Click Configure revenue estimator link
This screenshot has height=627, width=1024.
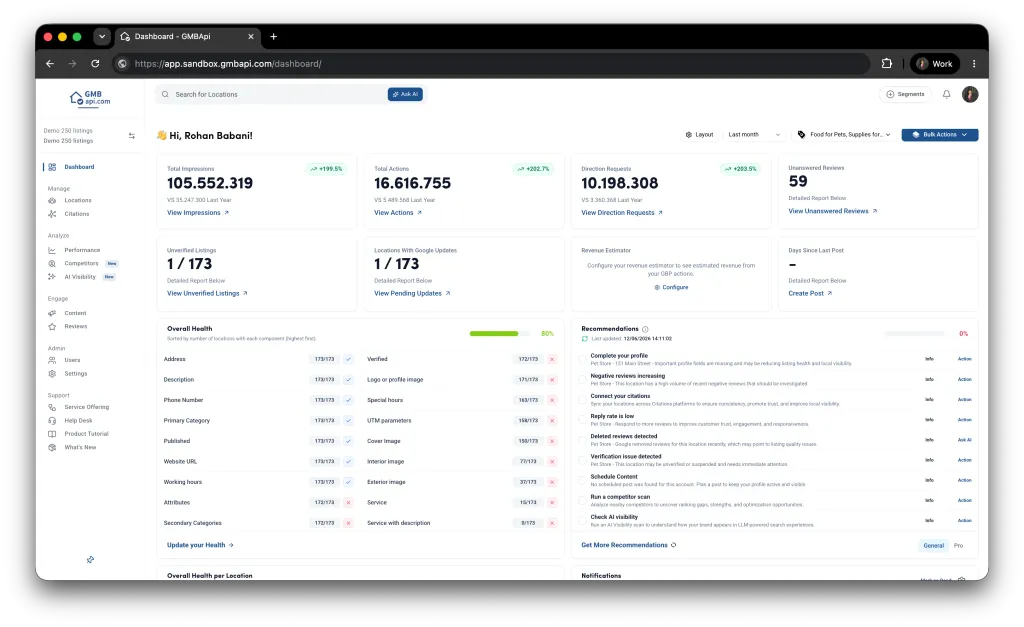pos(671,288)
